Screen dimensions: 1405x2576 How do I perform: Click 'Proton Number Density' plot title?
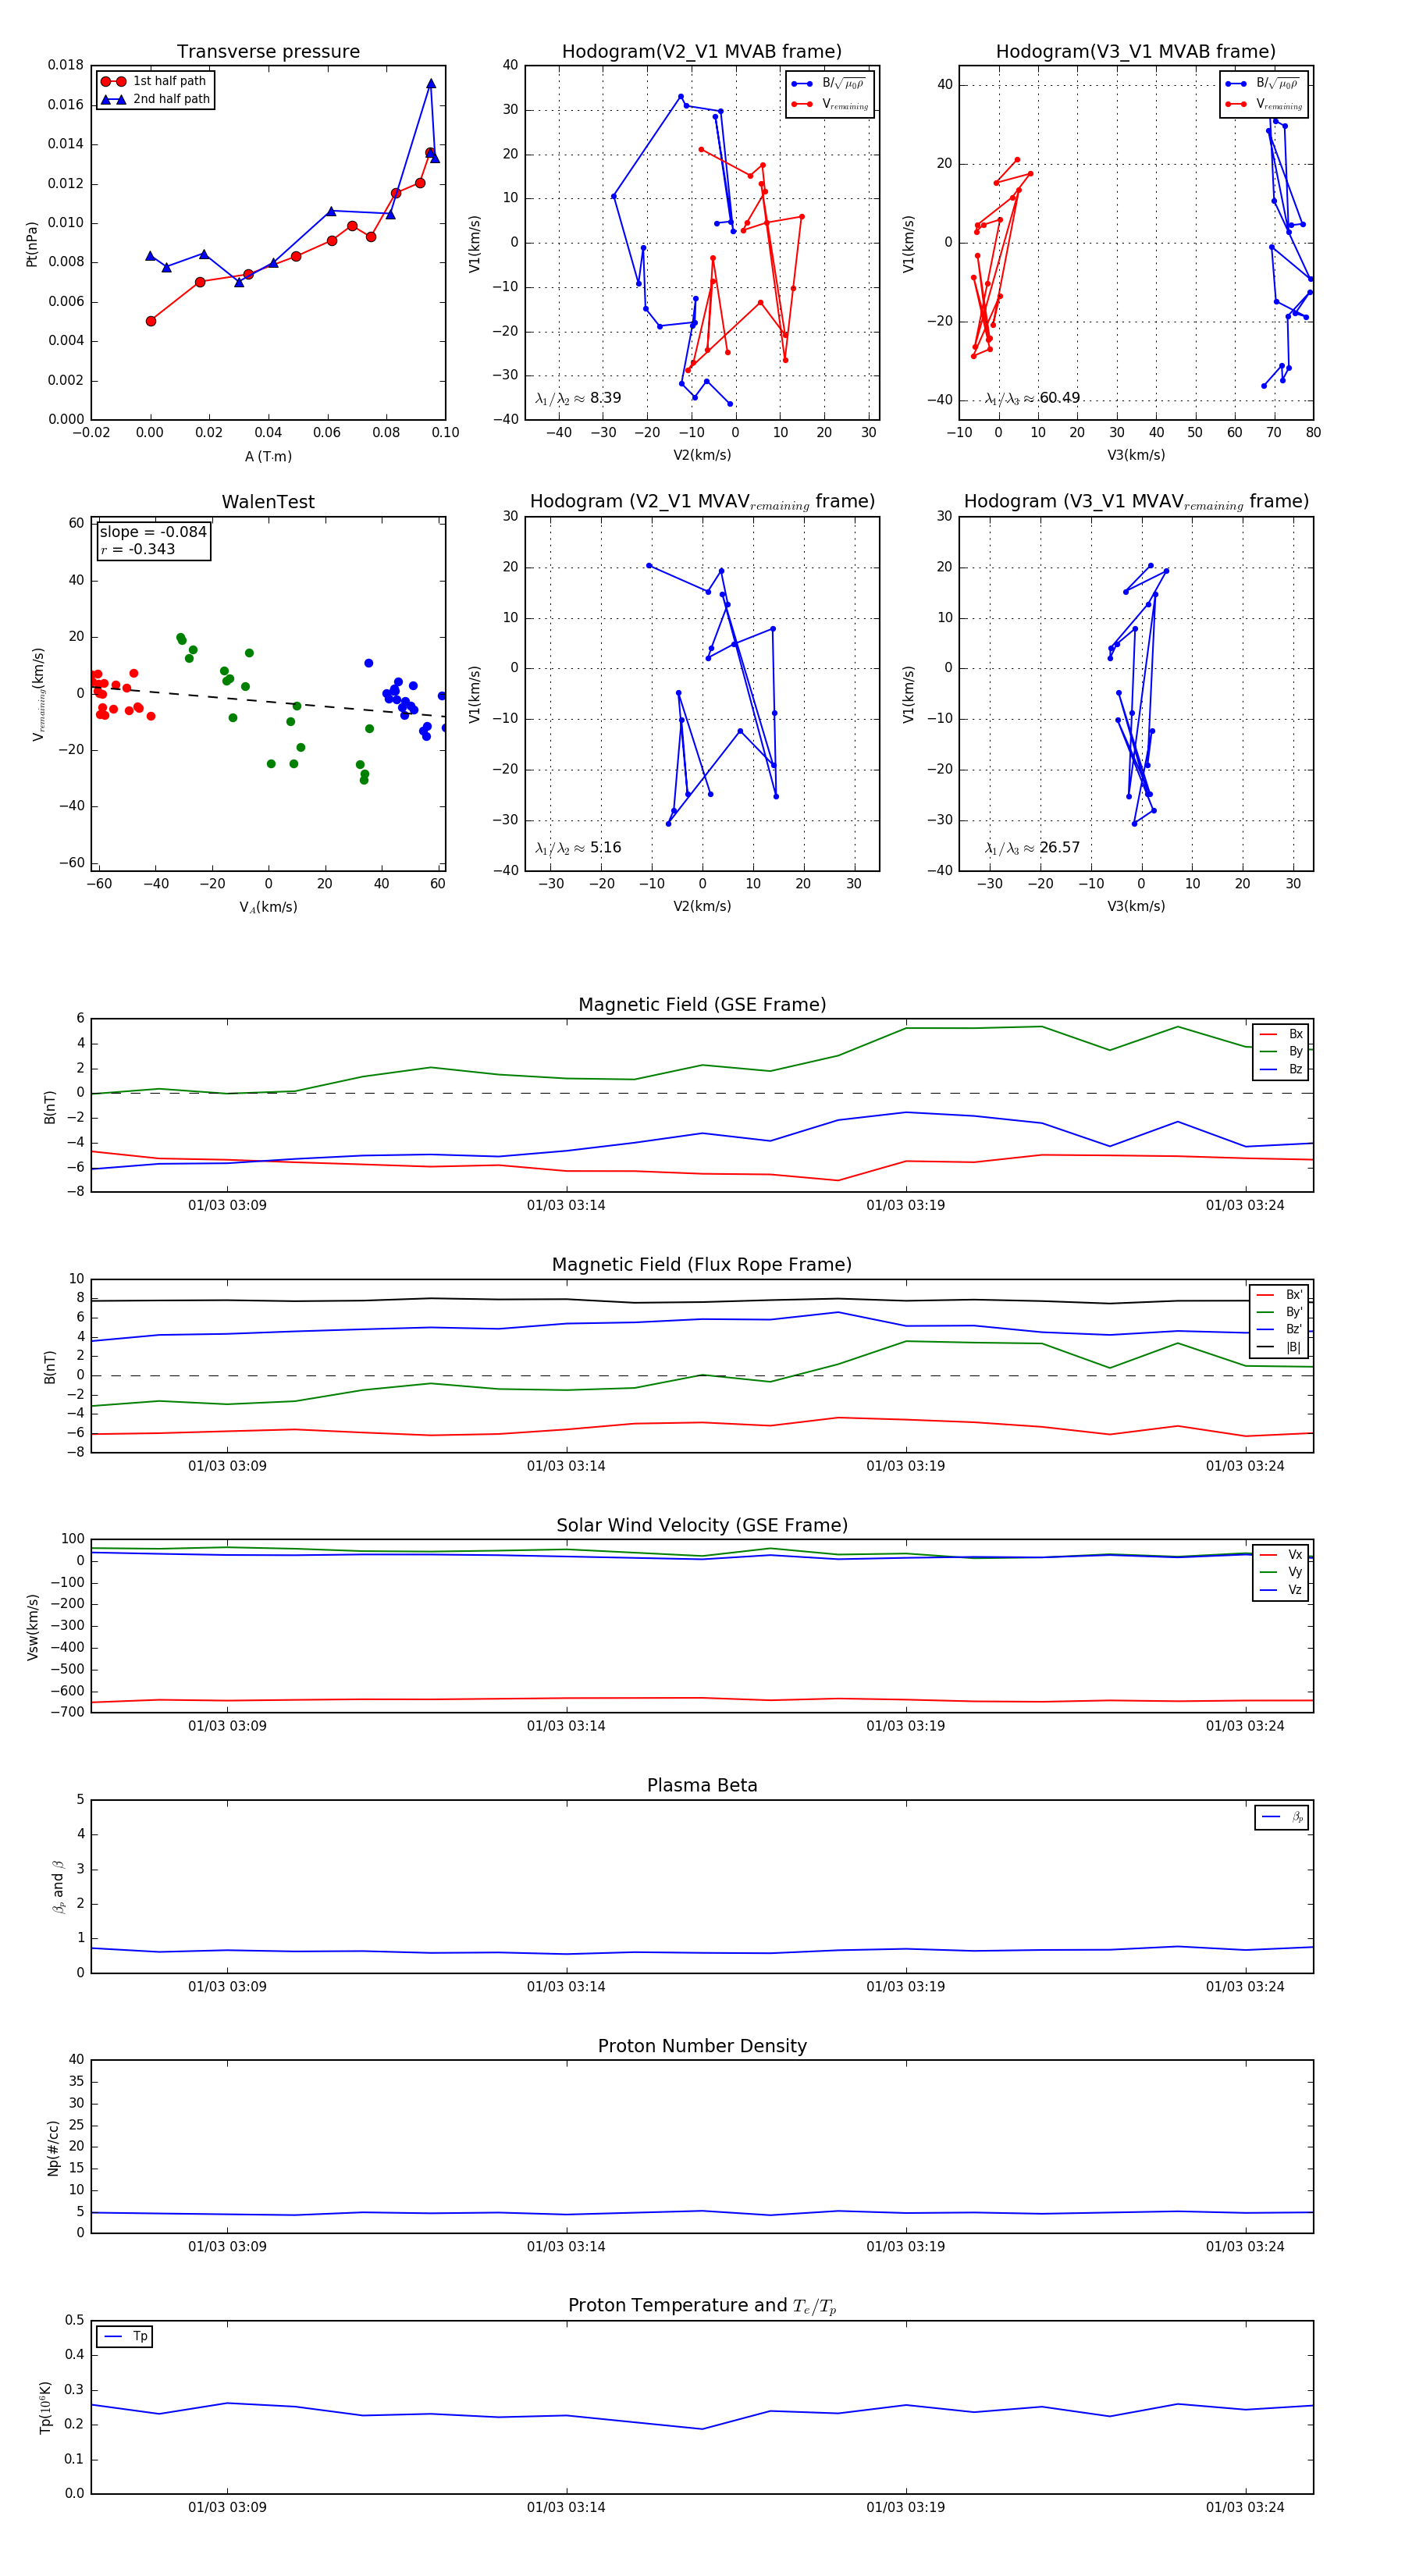tap(702, 2047)
